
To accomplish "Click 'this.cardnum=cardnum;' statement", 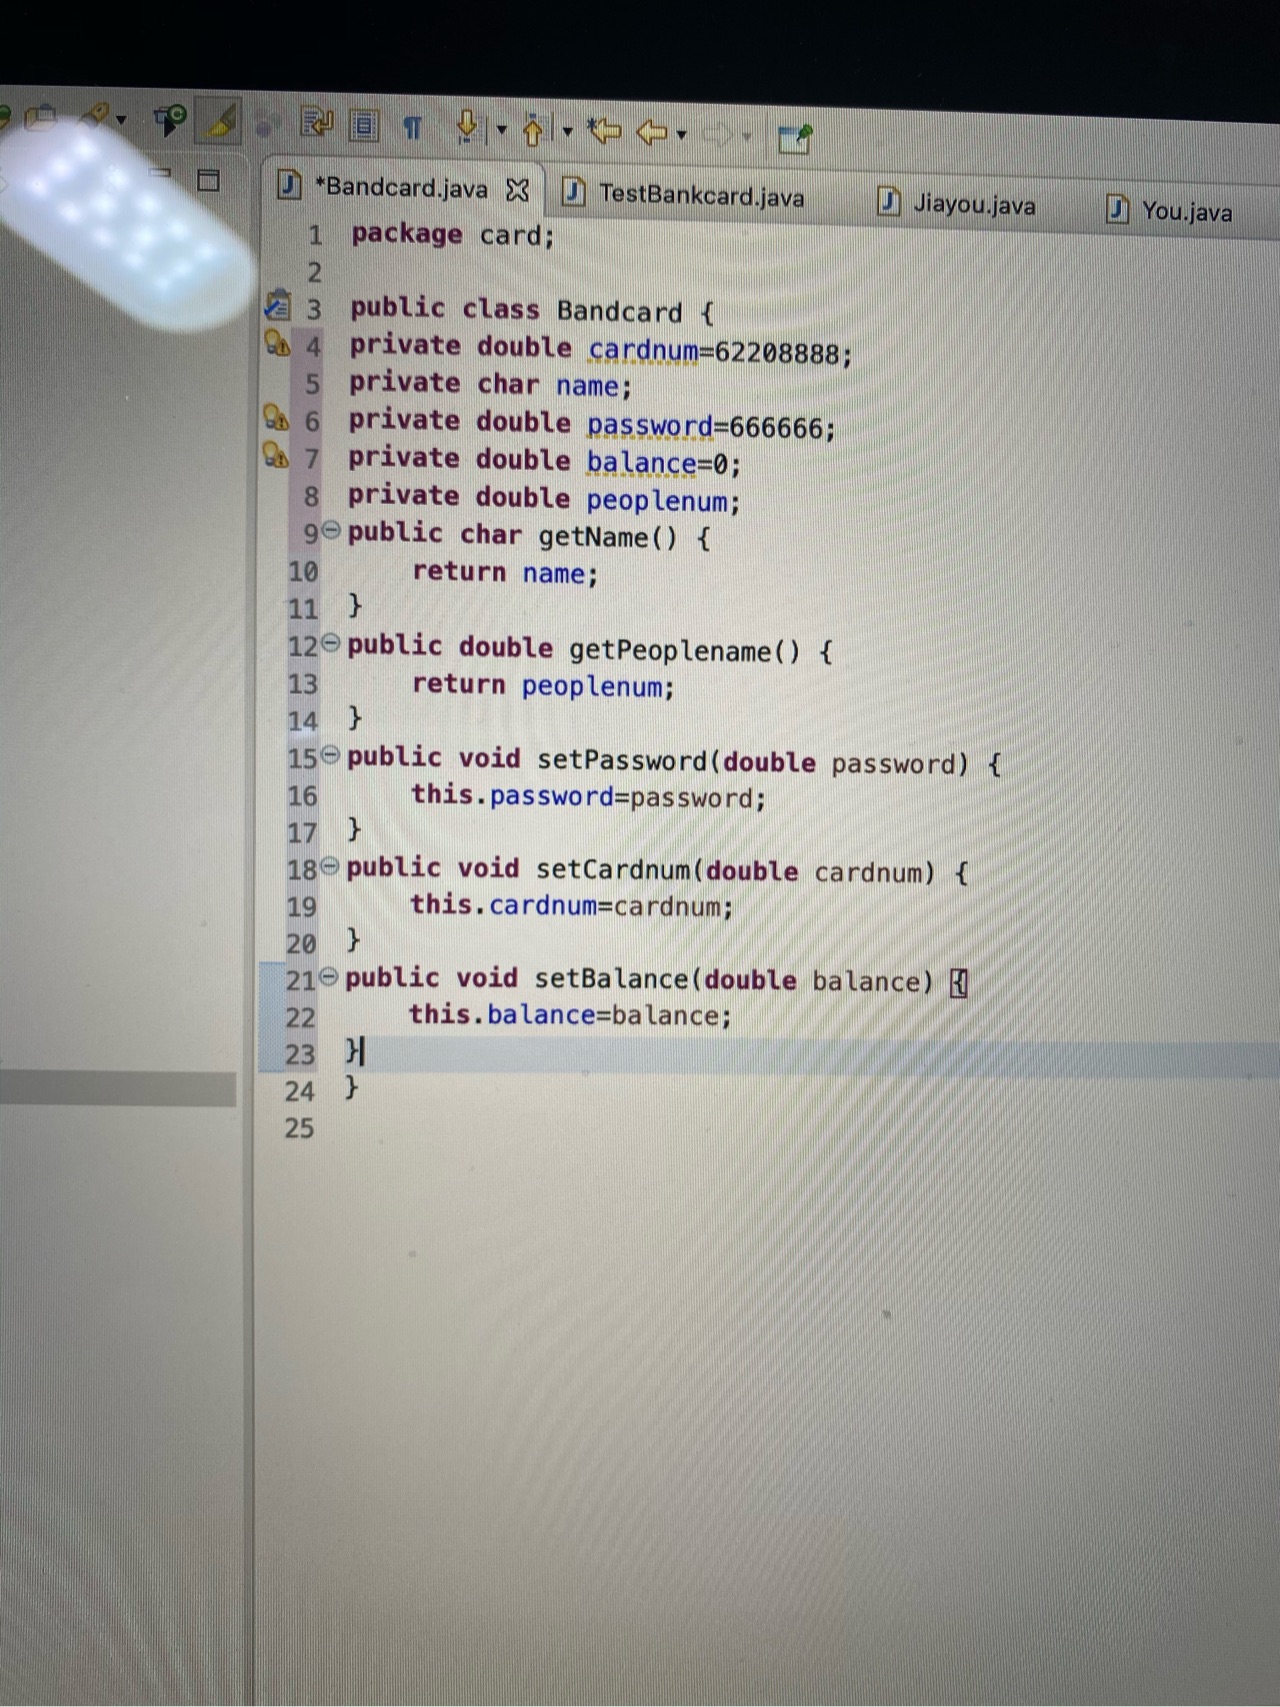I will click(x=571, y=906).
